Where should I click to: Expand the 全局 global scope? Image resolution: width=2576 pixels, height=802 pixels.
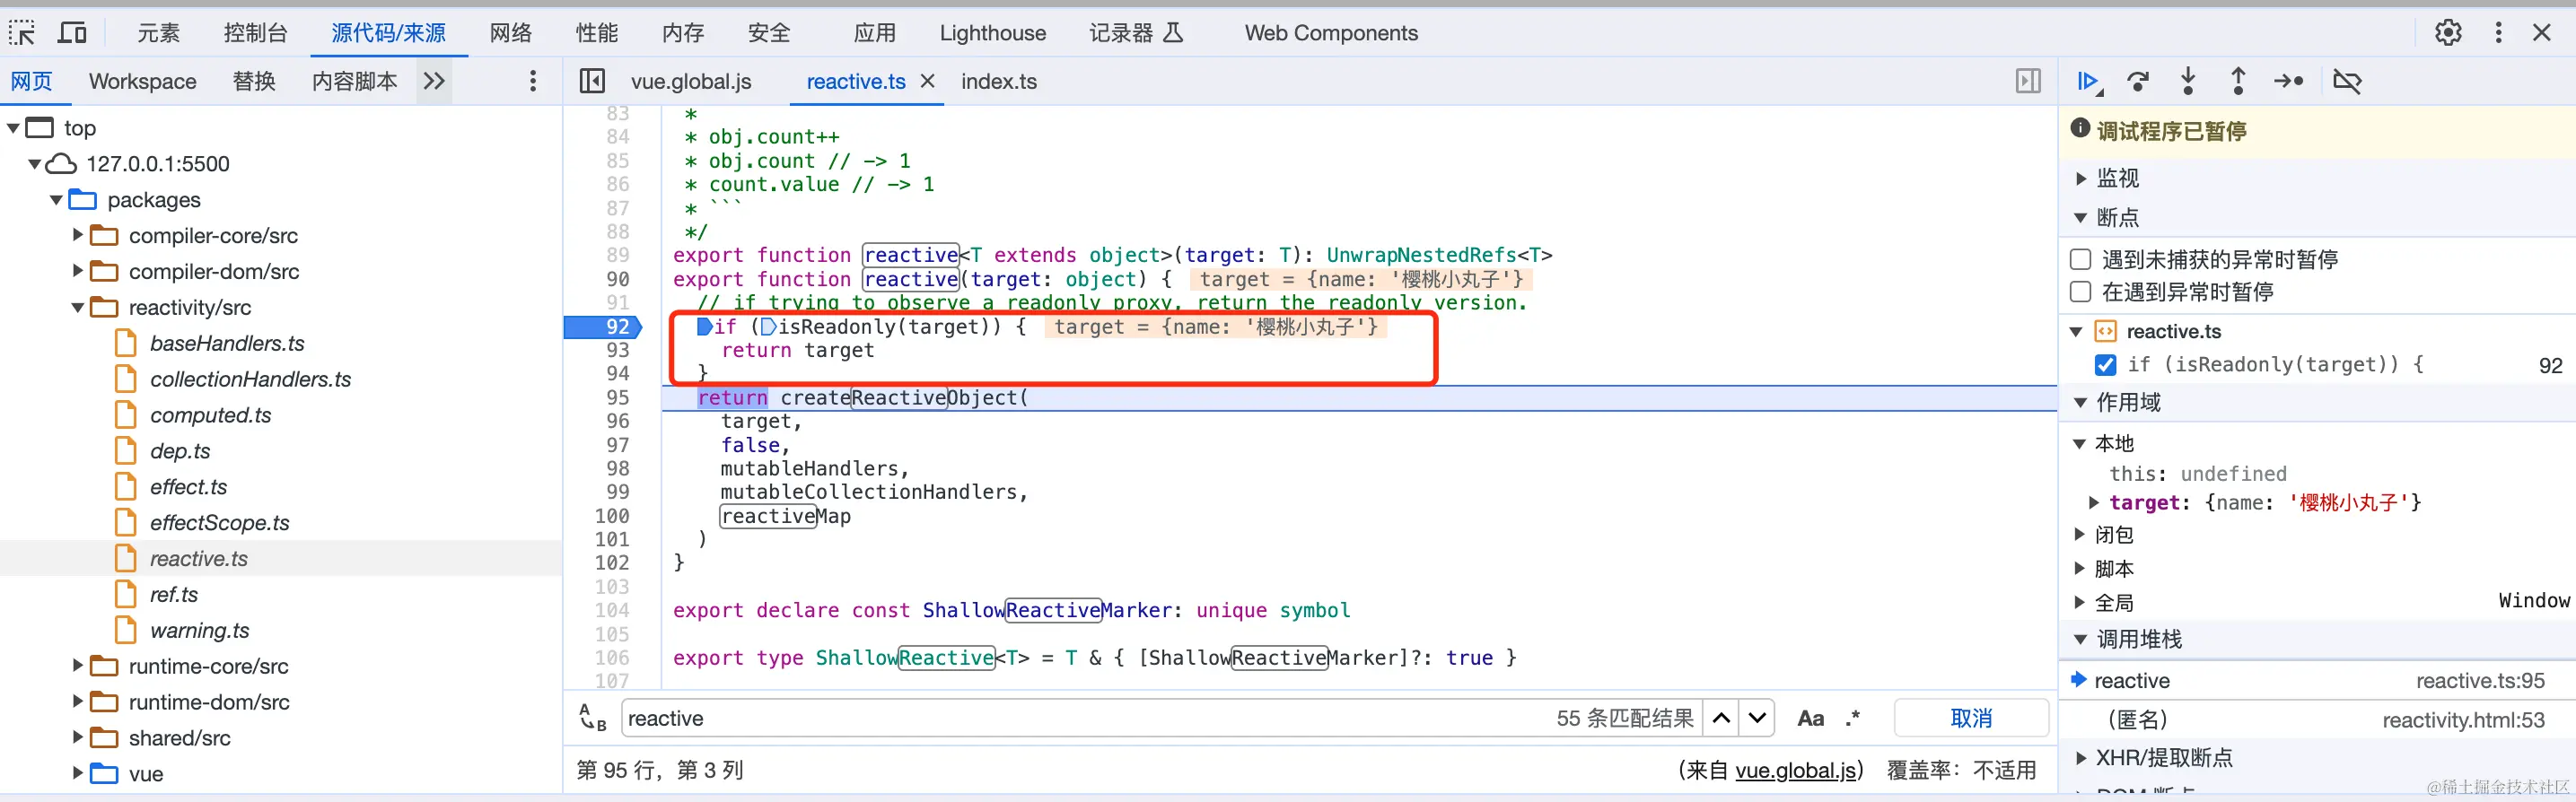(x=2081, y=603)
